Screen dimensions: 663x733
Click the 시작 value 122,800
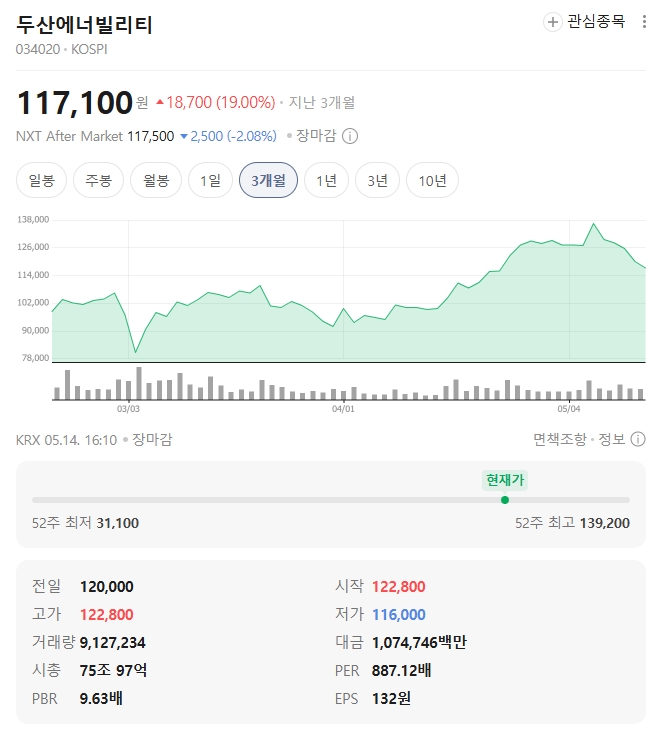click(x=398, y=587)
